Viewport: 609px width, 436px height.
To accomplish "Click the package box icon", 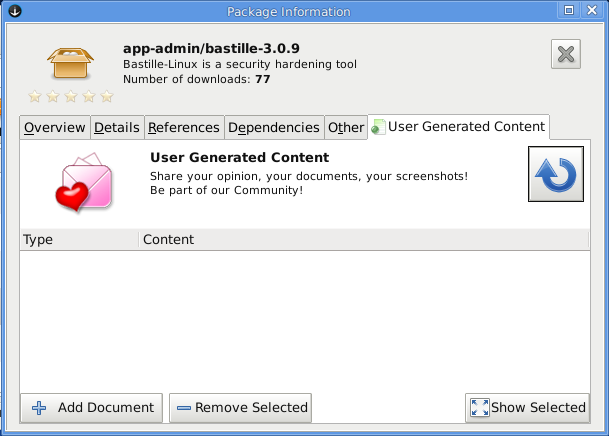I will click(70, 63).
